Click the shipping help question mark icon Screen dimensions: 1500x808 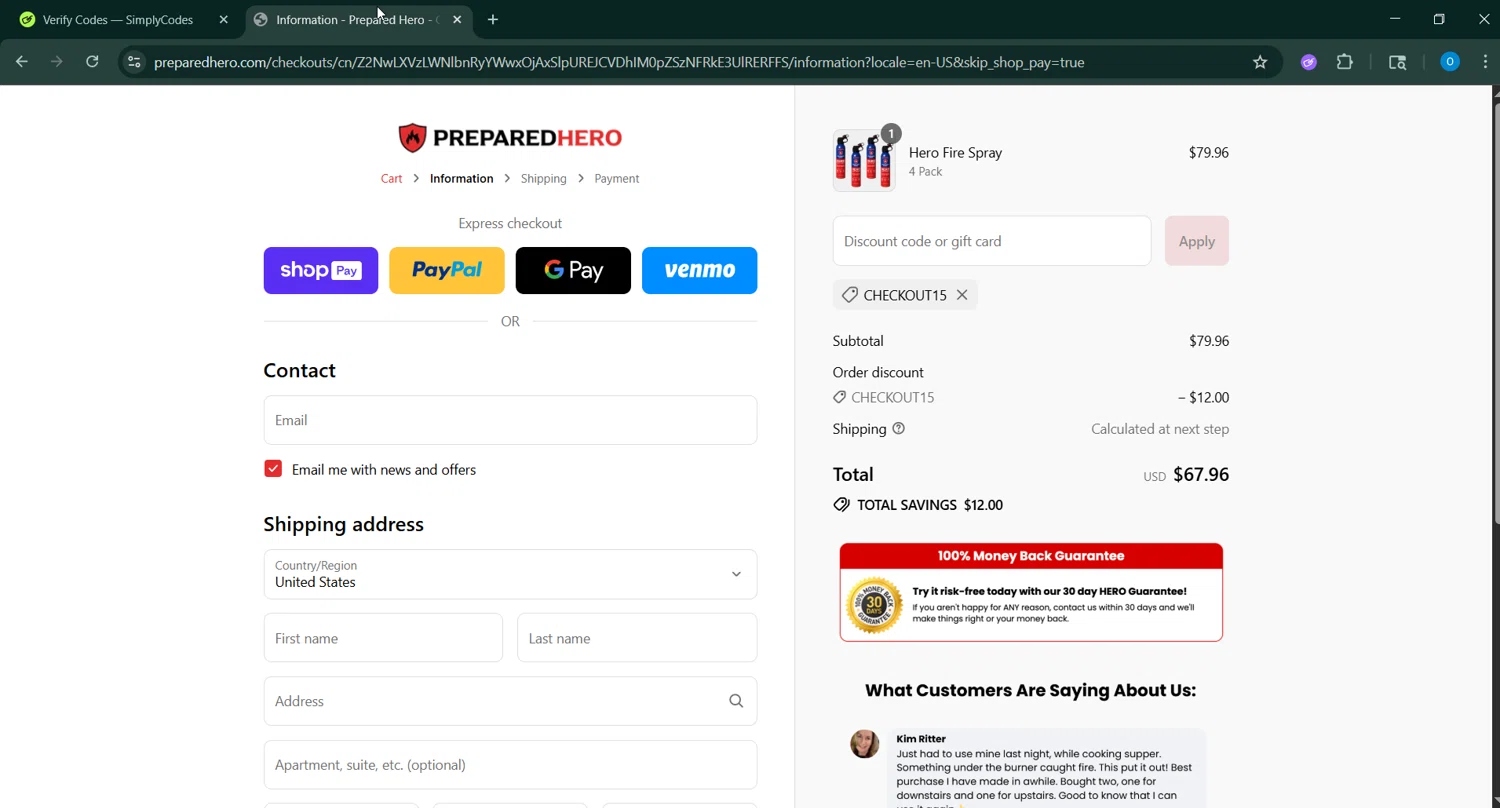898,429
